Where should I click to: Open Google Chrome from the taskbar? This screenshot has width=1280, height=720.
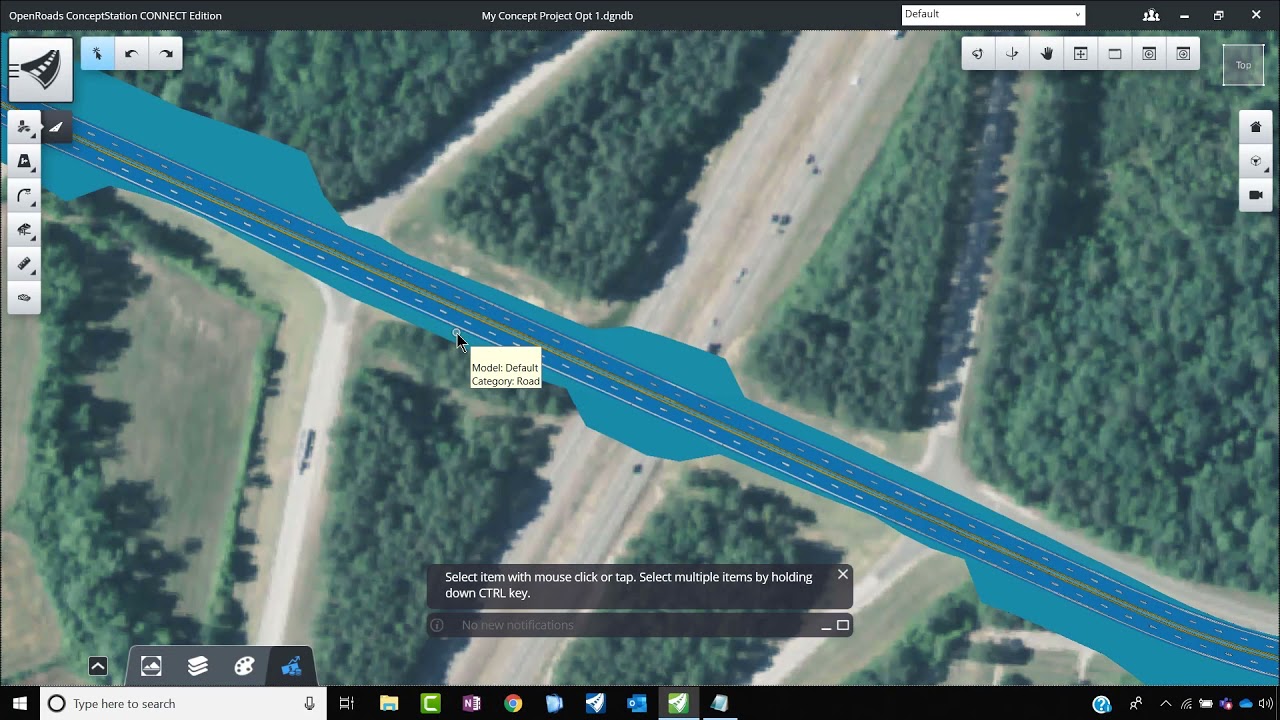click(513, 704)
